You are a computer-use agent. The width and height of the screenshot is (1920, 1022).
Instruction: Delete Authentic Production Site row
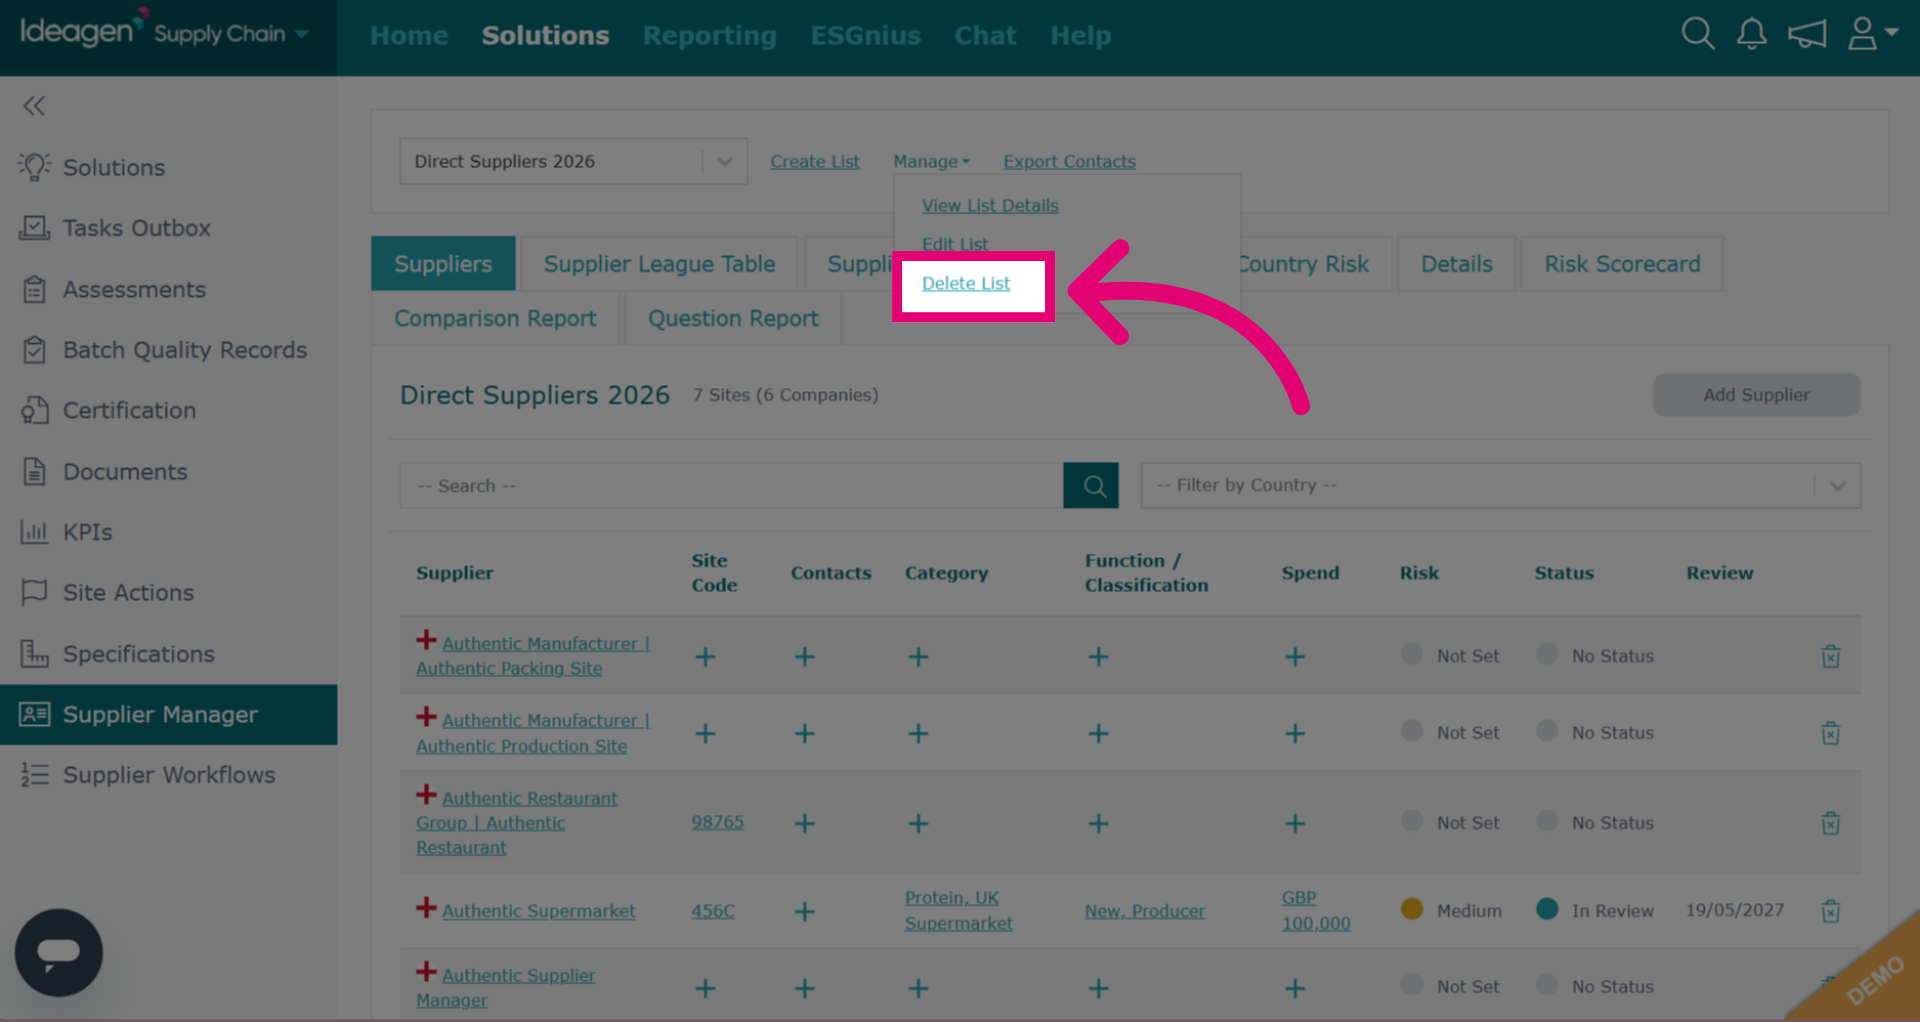point(1830,733)
